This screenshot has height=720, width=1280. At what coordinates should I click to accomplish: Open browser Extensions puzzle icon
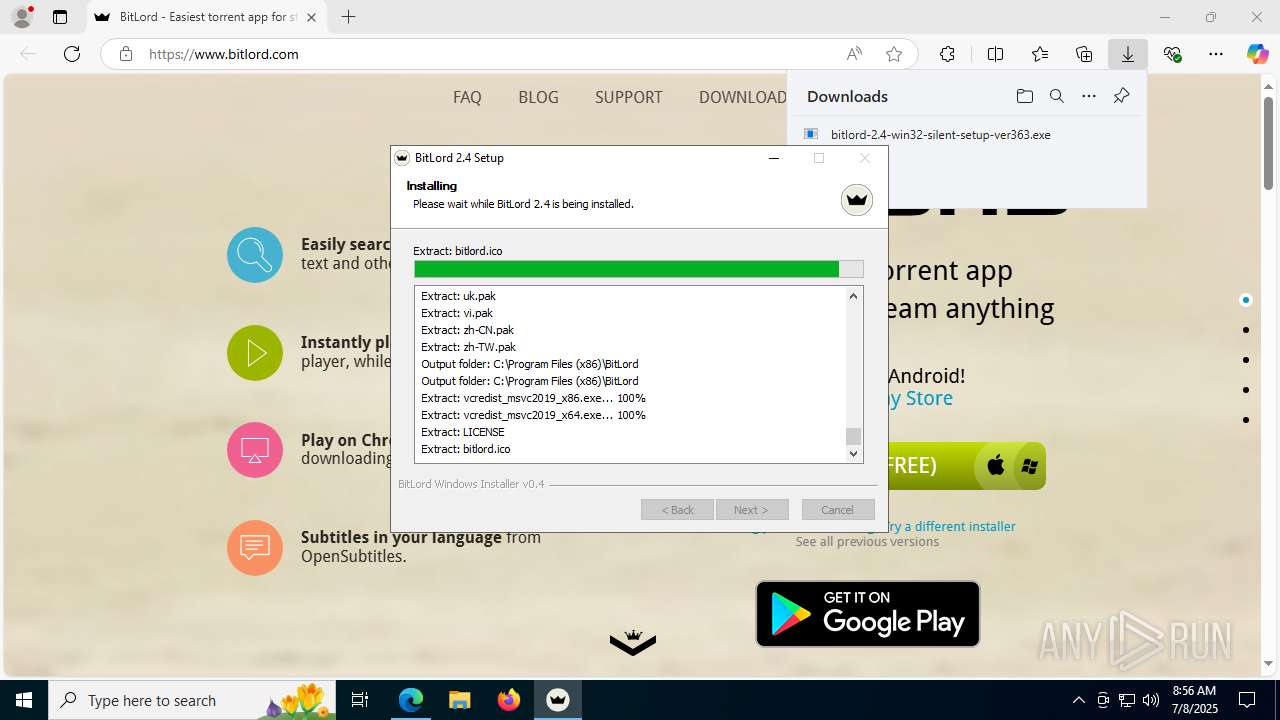click(947, 54)
